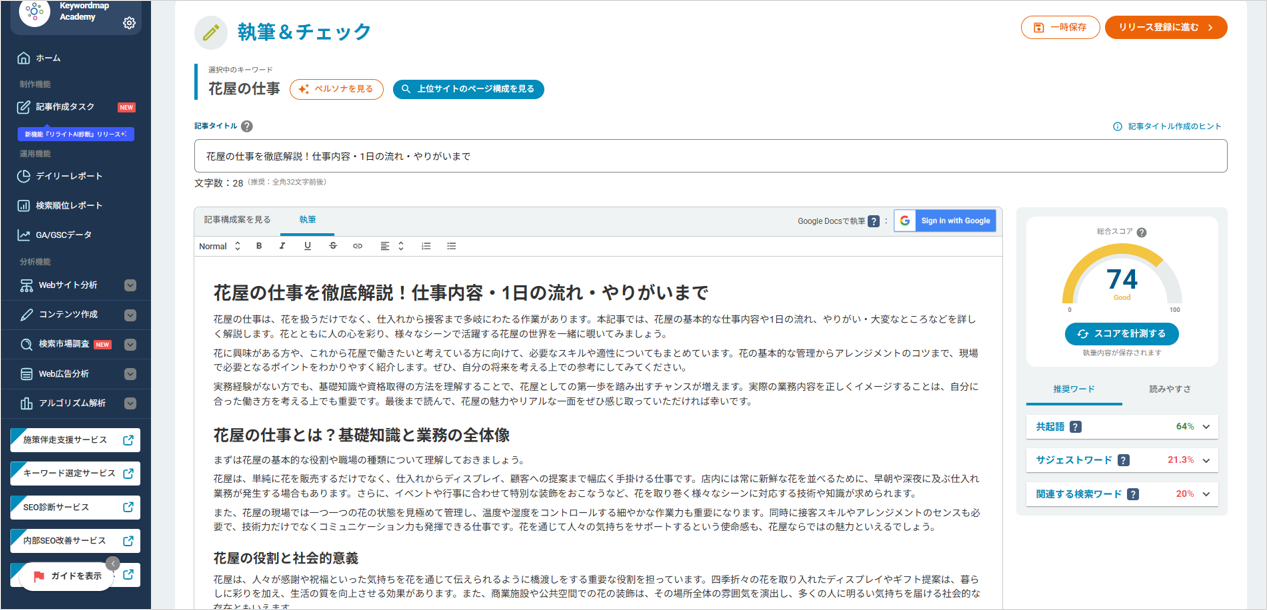Image resolution: width=1267 pixels, height=610 pixels.
Task: Apply italic formatting to the article text
Action: (x=283, y=246)
